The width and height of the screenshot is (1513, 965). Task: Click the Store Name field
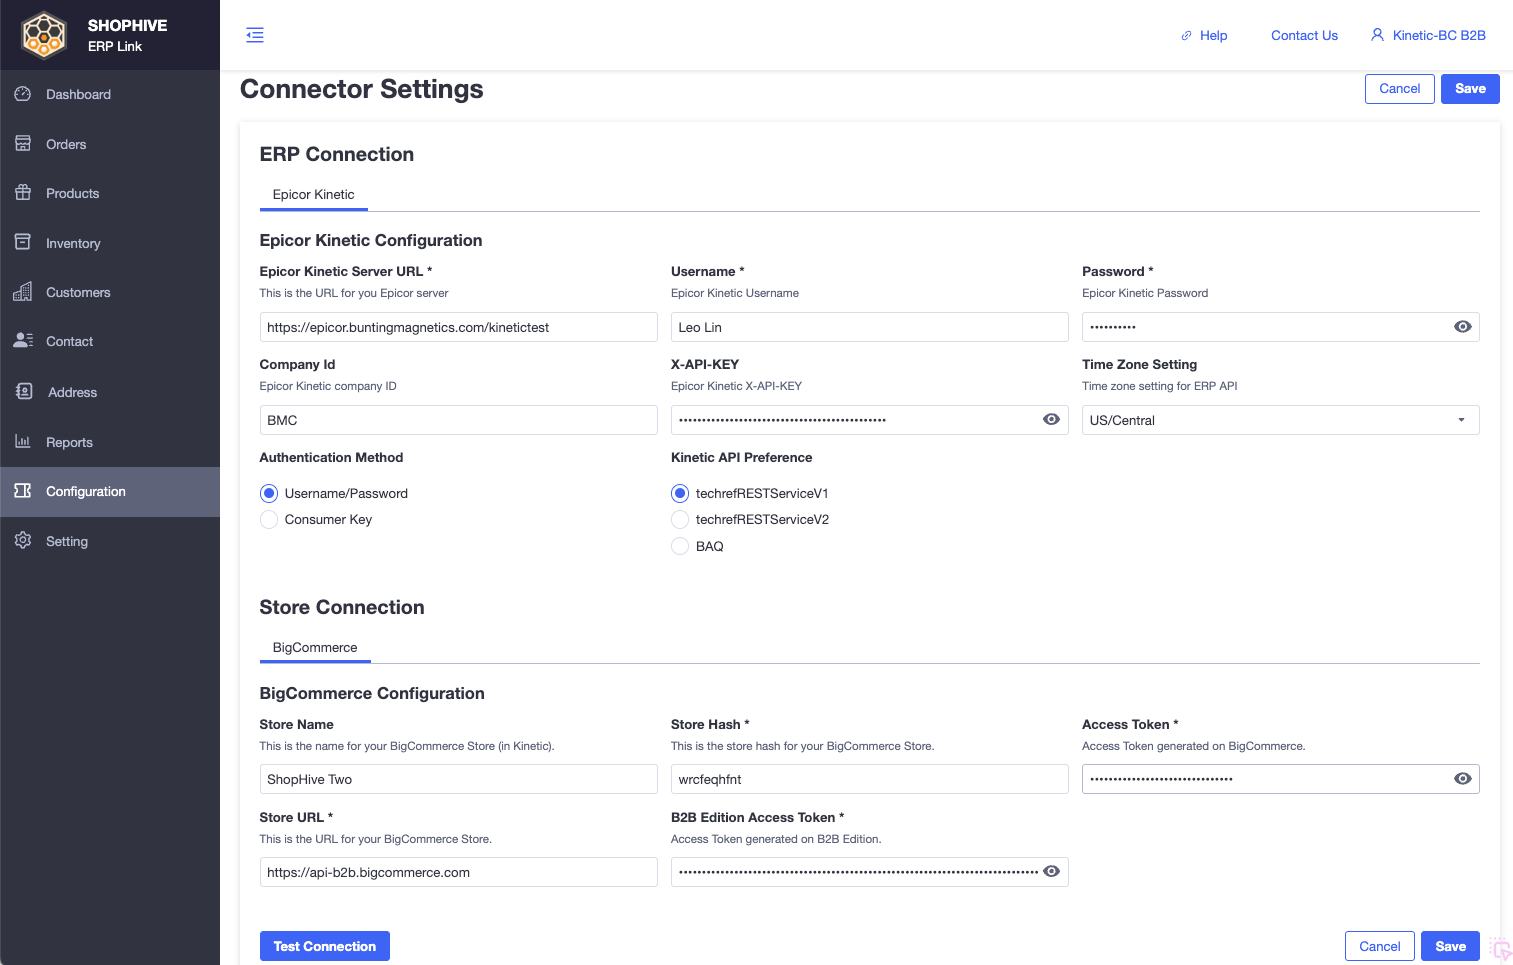tap(458, 779)
